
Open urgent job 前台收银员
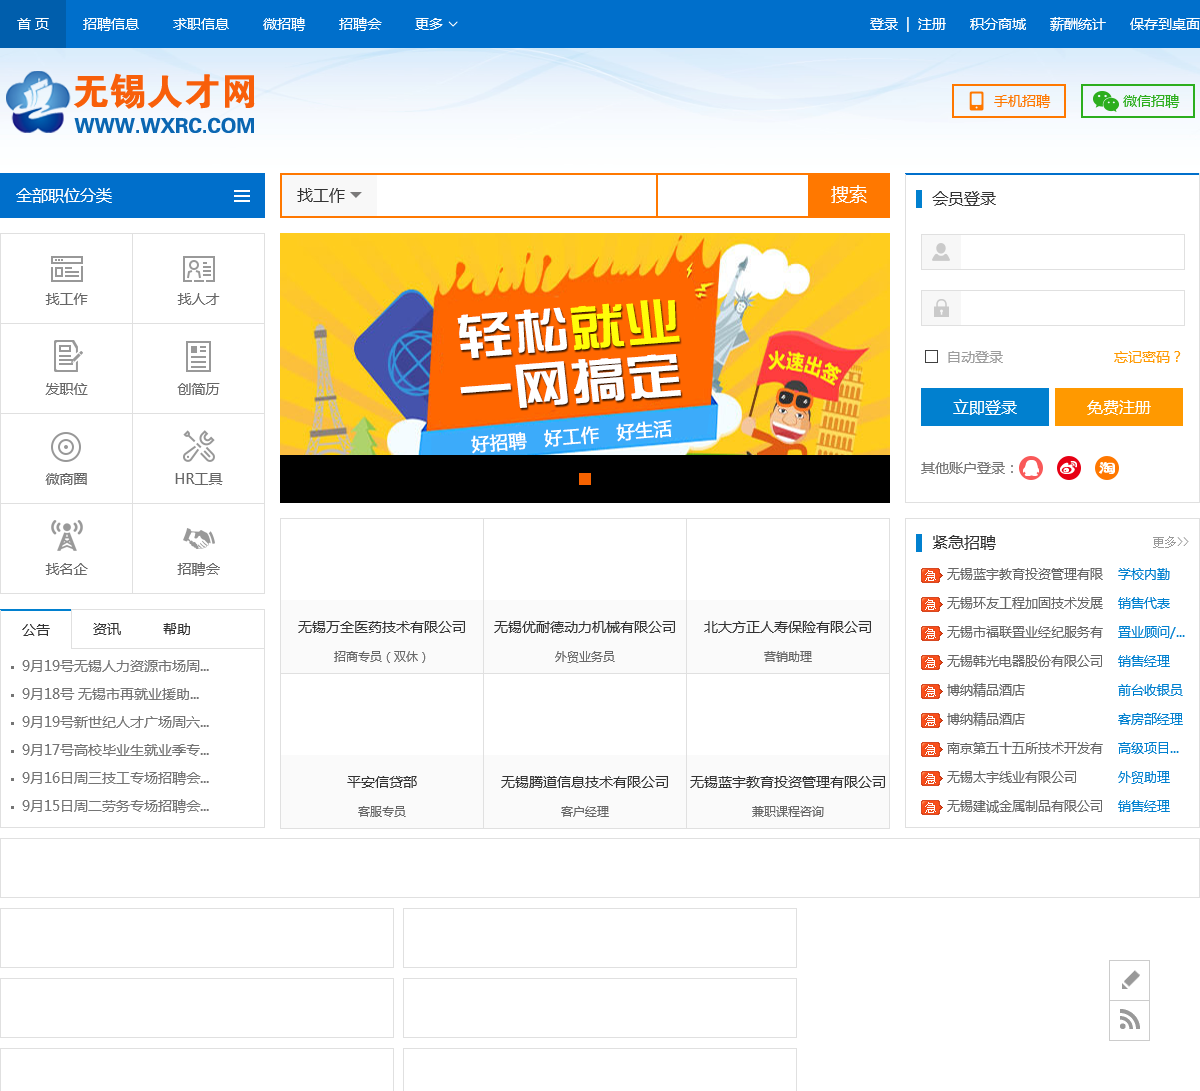(x=1150, y=690)
